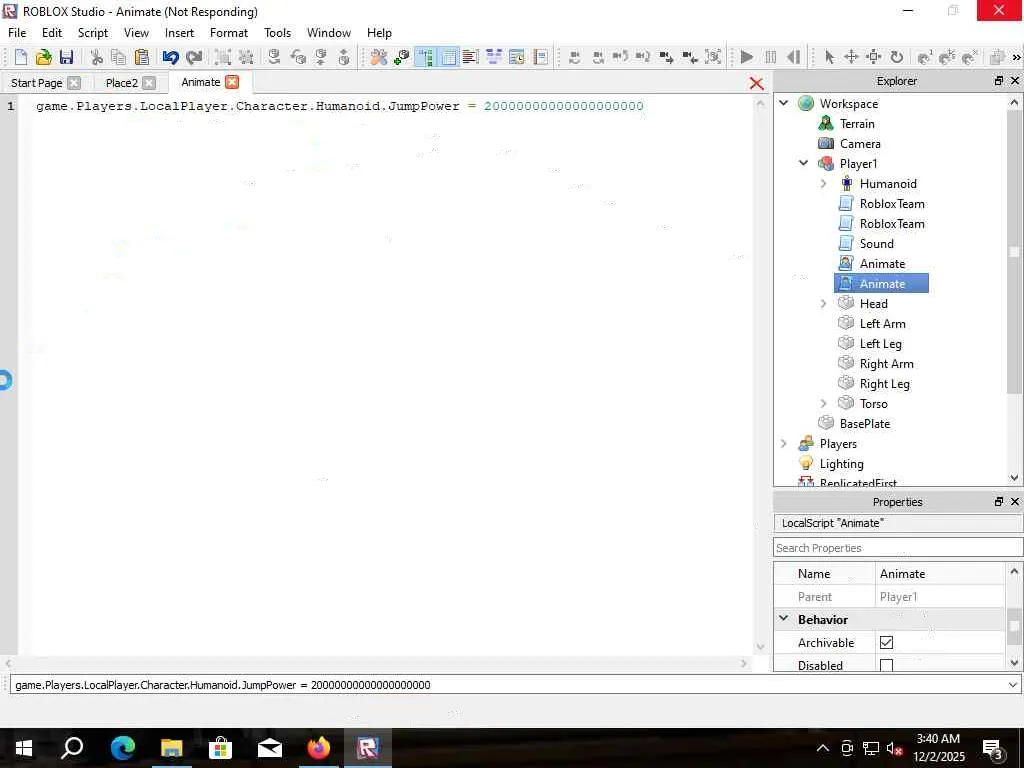Select Lighting in the Explorer
Viewport: 1024px width, 768px height.
point(841,464)
